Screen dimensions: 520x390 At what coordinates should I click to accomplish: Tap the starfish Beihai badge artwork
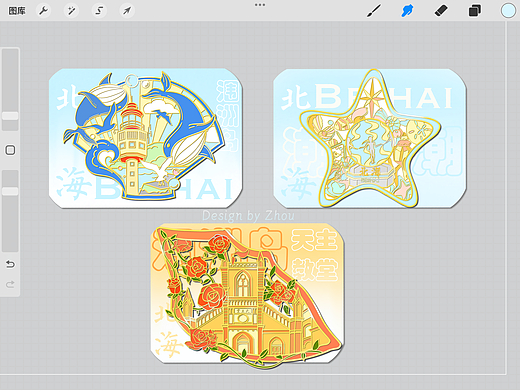(x=370, y=138)
